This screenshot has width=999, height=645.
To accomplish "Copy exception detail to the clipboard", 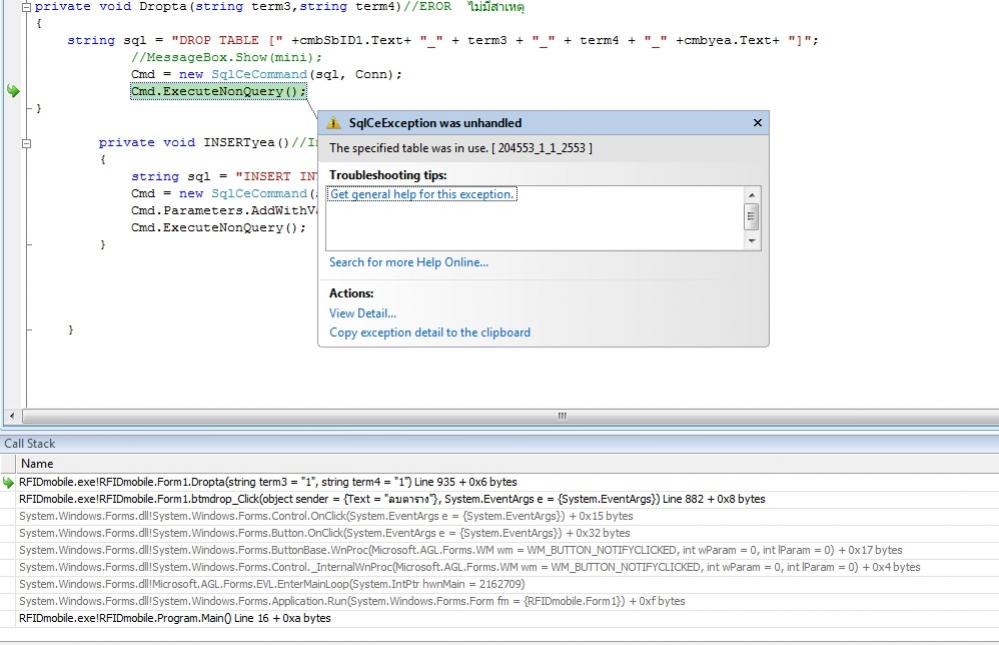I will (x=429, y=333).
